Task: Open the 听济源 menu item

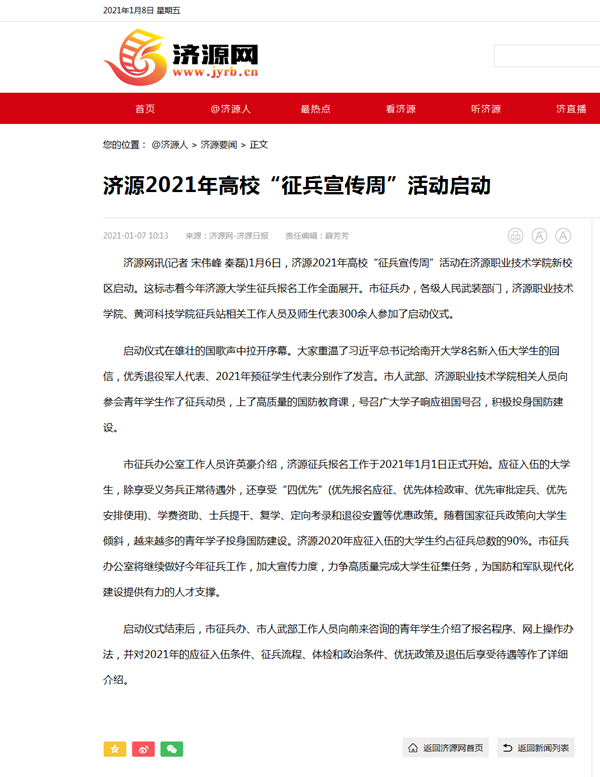Action: point(486,109)
